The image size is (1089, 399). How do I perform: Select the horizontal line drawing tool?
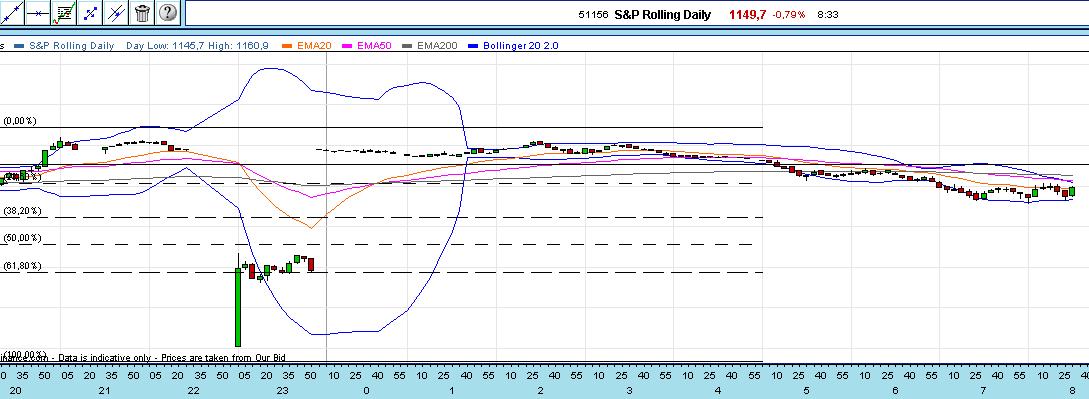click(x=39, y=12)
